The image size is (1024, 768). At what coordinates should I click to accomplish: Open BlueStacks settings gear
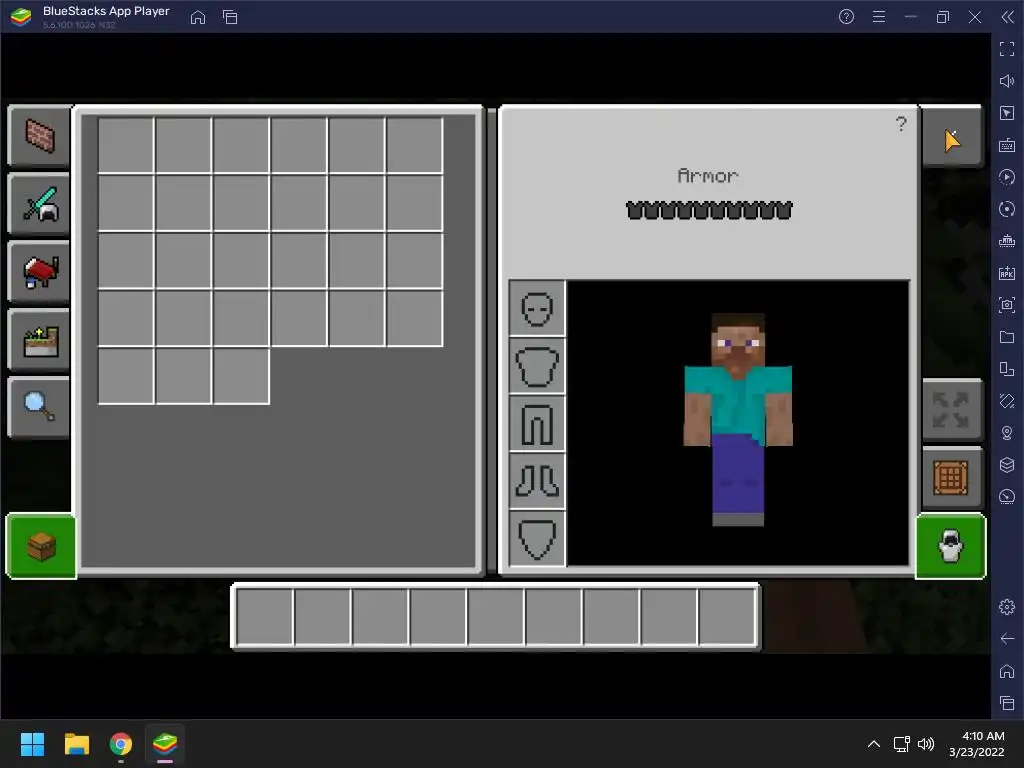coord(1007,607)
